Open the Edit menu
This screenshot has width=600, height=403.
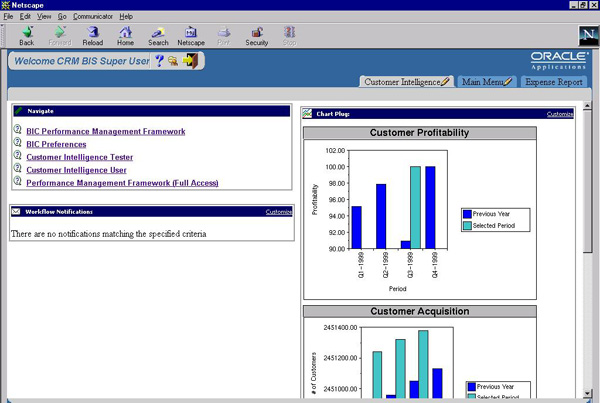pyautogui.click(x=25, y=16)
